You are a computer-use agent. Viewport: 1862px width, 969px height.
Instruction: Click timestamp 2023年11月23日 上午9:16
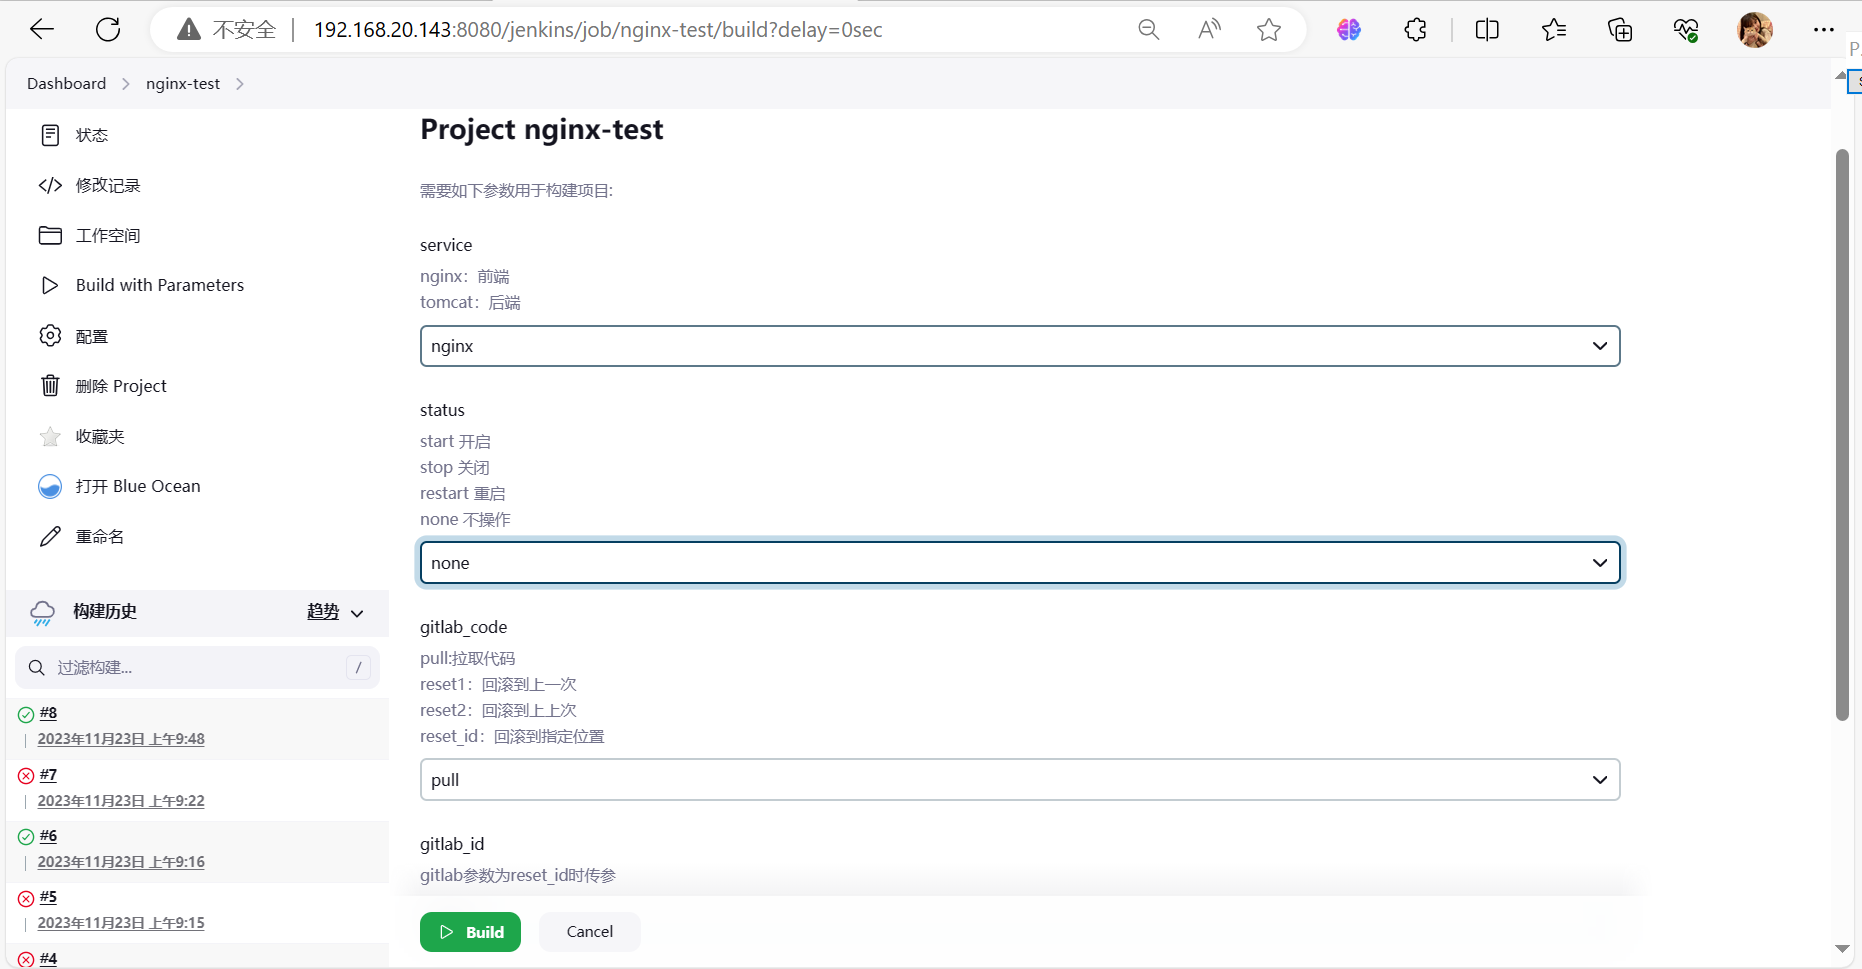121,862
